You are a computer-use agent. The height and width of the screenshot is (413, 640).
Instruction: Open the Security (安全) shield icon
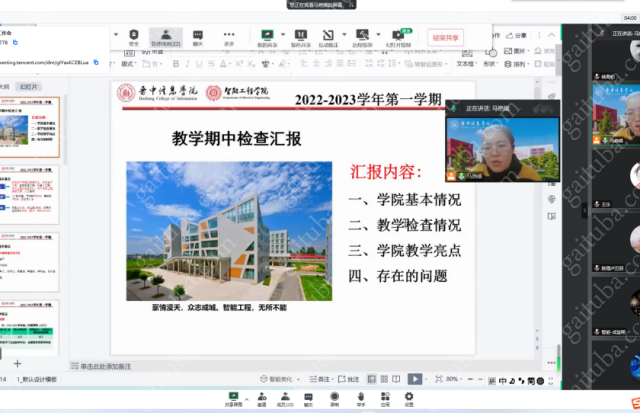click(x=134, y=37)
